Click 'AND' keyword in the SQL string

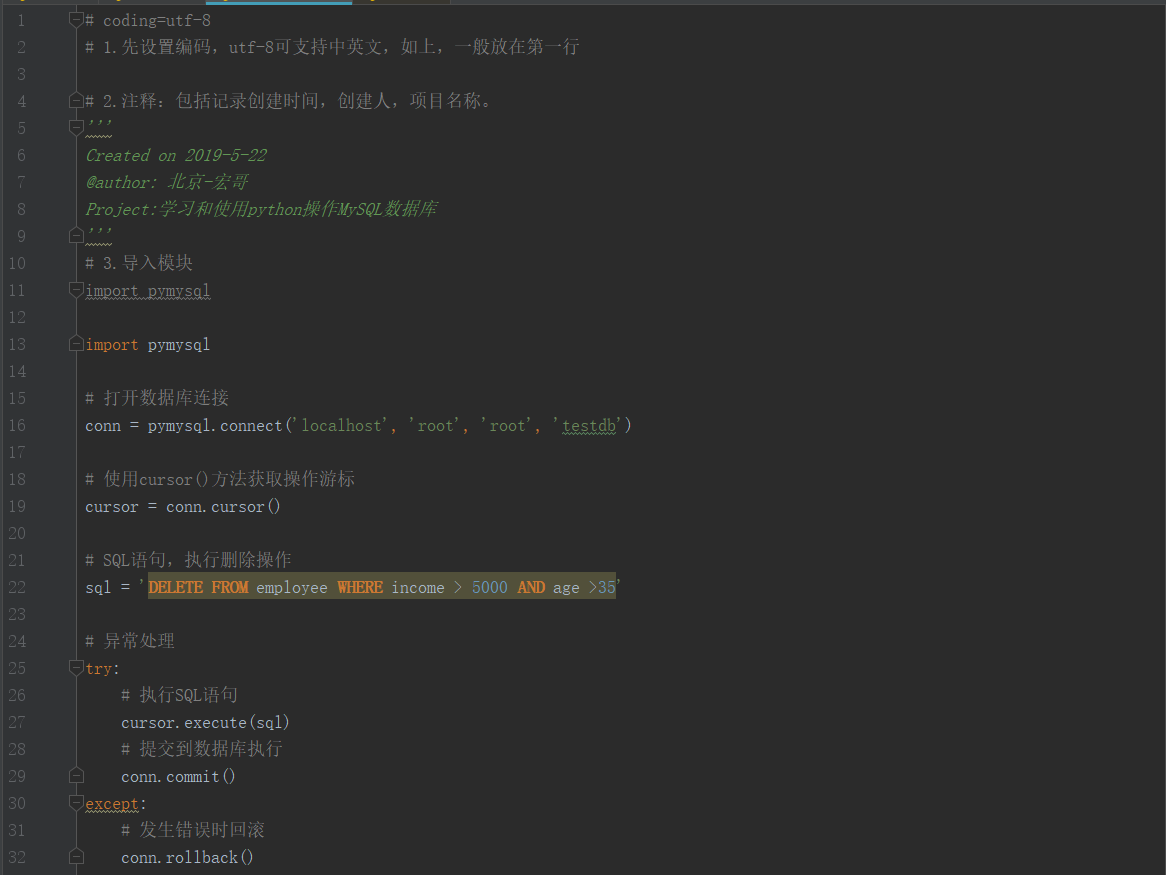[x=531, y=587]
